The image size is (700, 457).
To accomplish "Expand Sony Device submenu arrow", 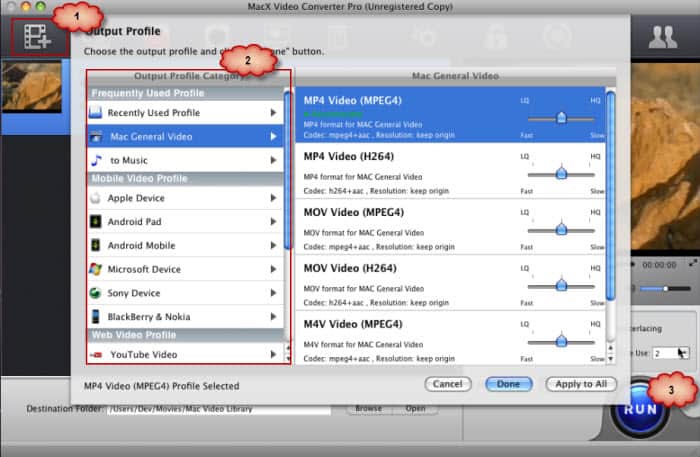I will tap(273, 293).
